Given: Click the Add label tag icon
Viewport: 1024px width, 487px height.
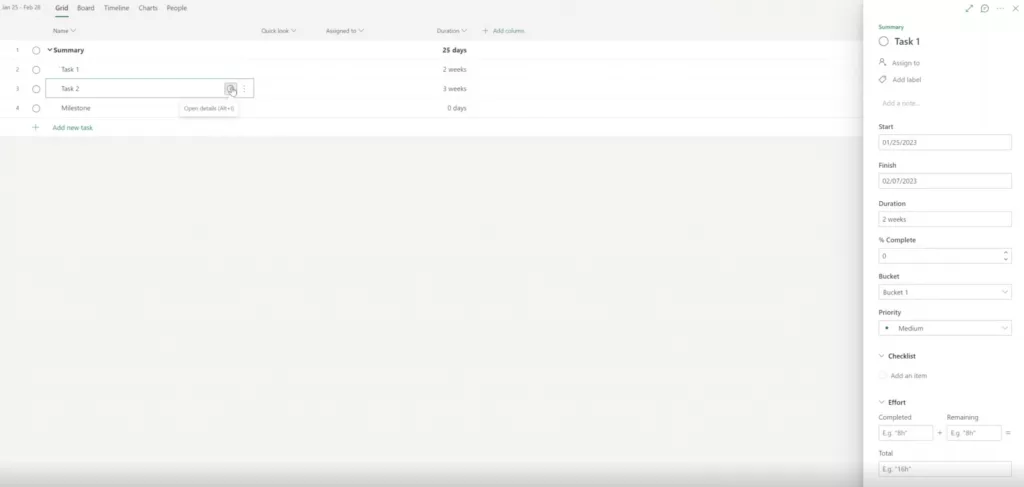Looking at the screenshot, I should click(882, 79).
